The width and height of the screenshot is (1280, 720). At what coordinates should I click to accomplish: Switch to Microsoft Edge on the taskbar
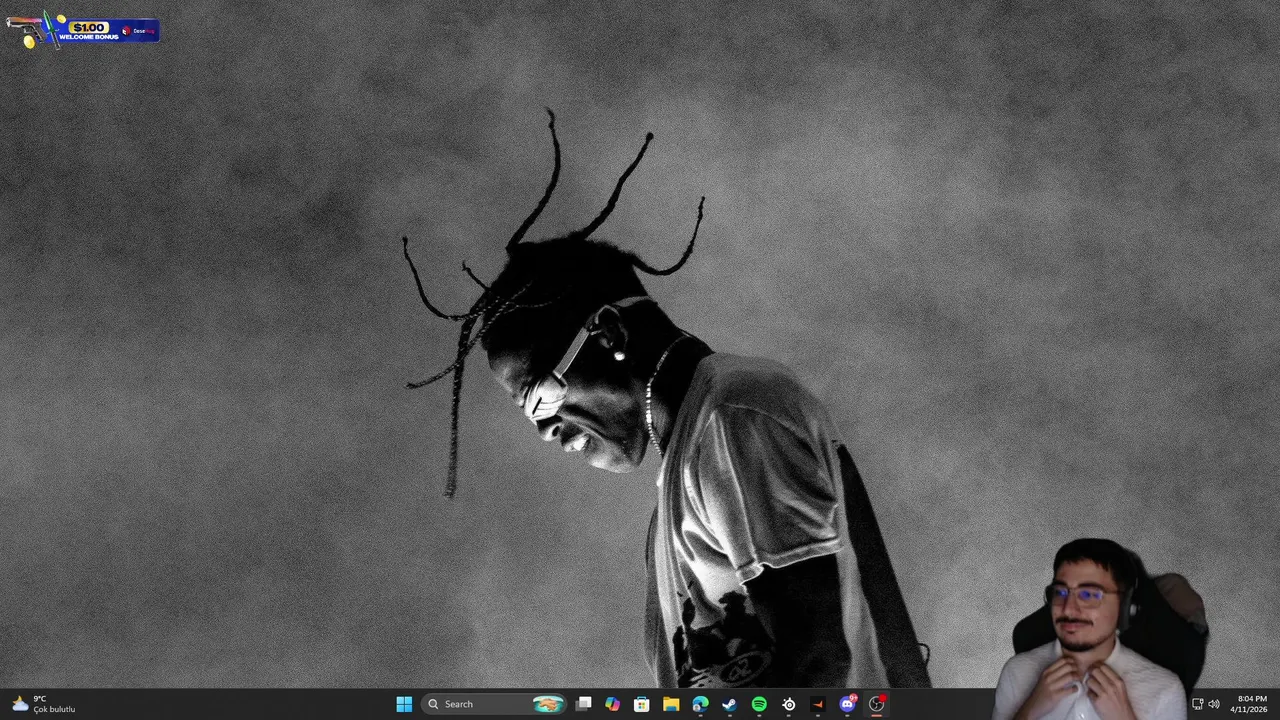click(x=700, y=704)
